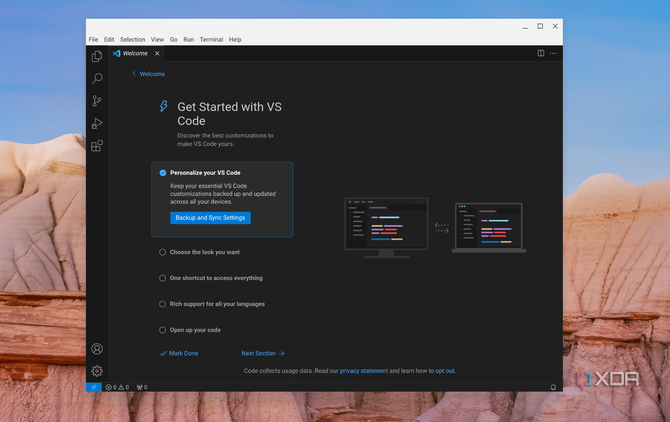Click the Mark Done link

point(179,354)
